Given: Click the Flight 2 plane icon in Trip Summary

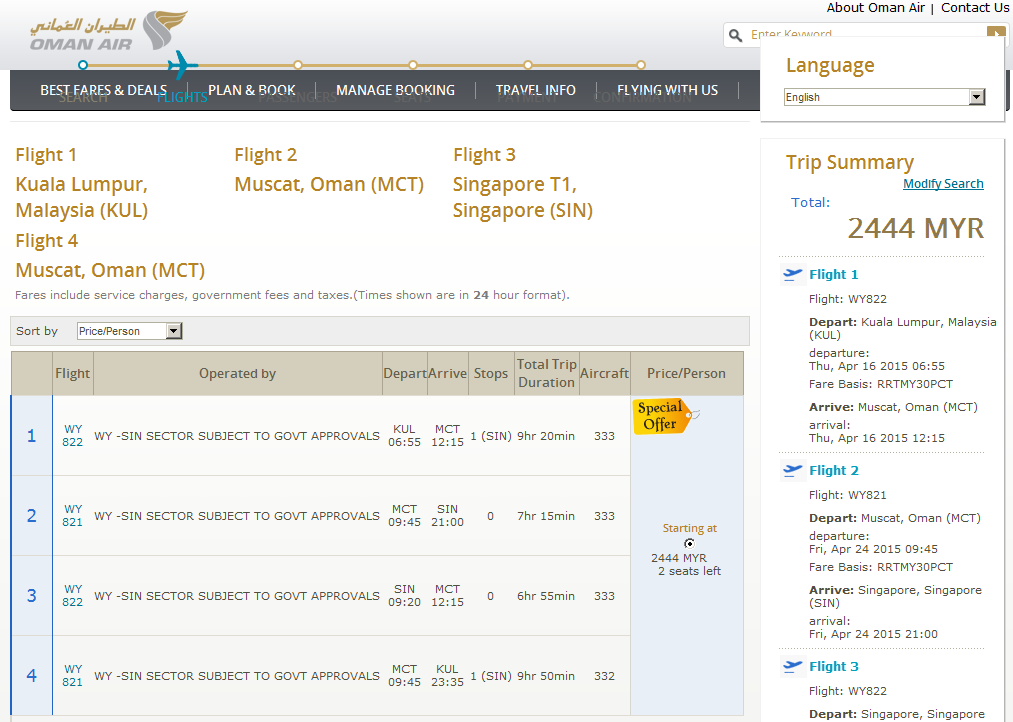Looking at the screenshot, I should point(792,471).
